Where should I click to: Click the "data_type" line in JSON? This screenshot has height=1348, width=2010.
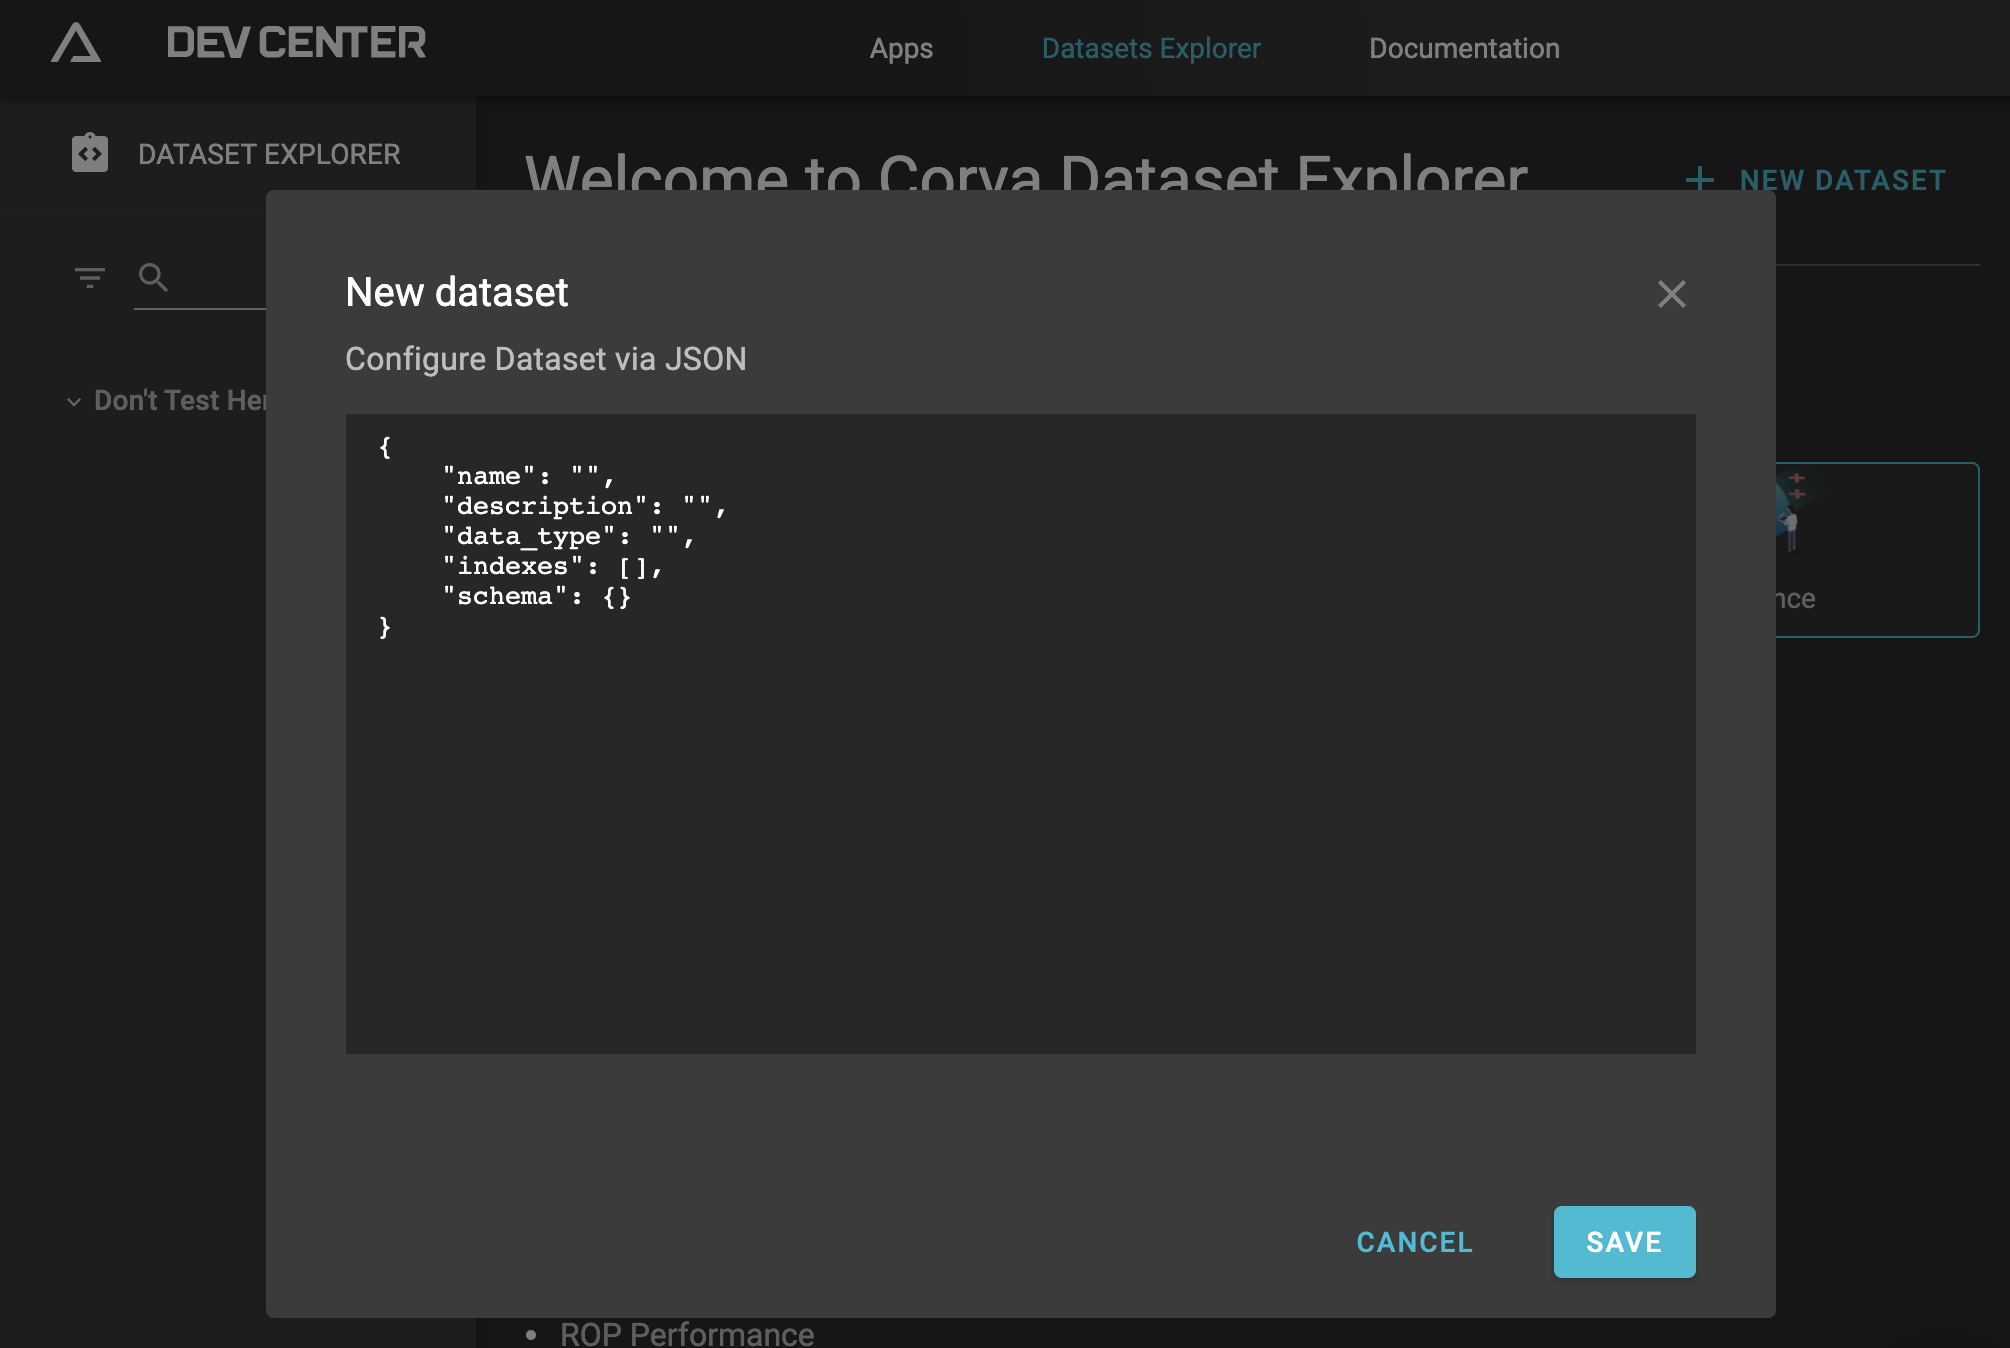(x=568, y=537)
